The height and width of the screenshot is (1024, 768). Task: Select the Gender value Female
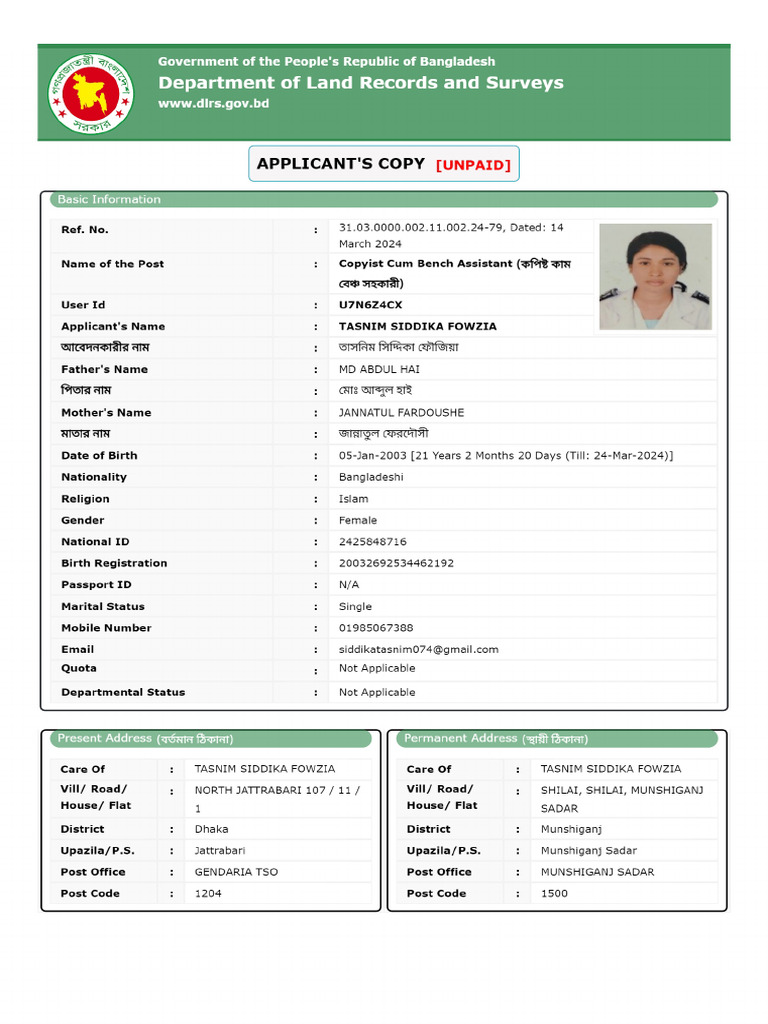pyautogui.click(x=358, y=520)
